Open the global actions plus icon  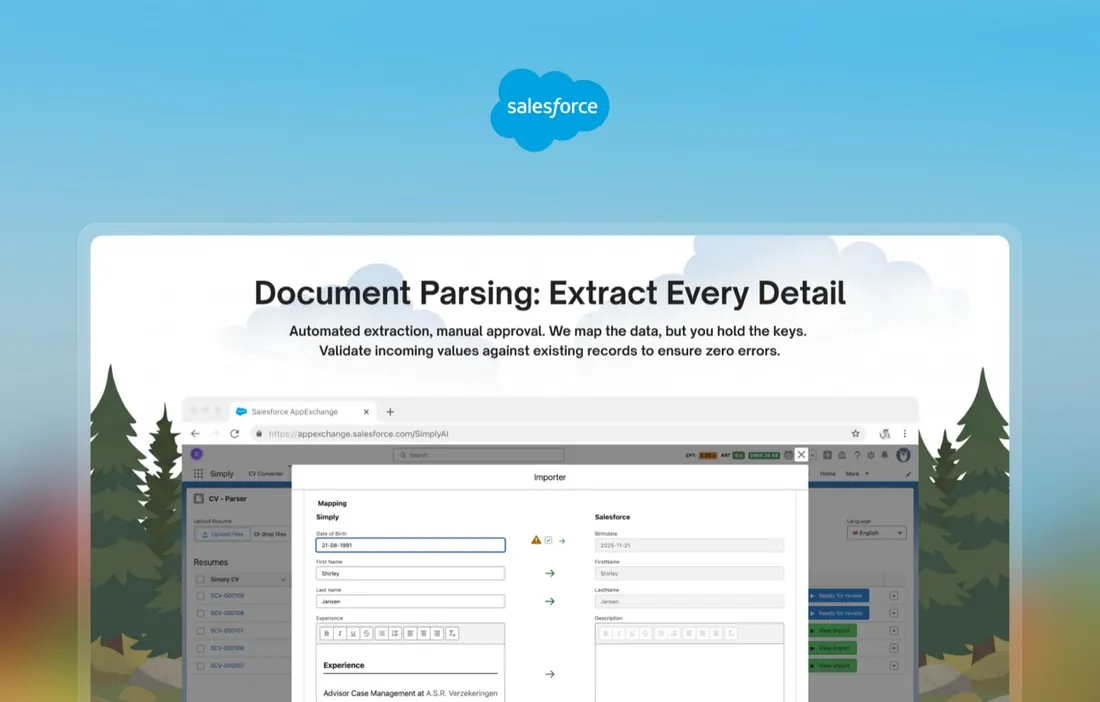click(828, 455)
